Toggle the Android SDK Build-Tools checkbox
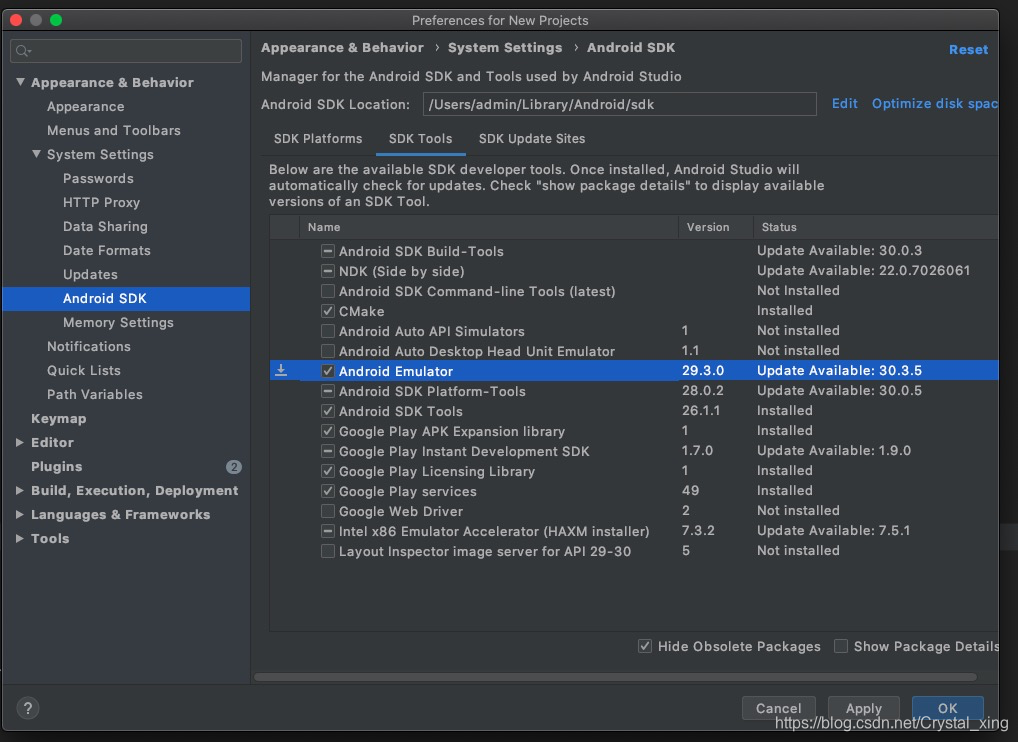1018x742 pixels. pyautogui.click(x=328, y=251)
